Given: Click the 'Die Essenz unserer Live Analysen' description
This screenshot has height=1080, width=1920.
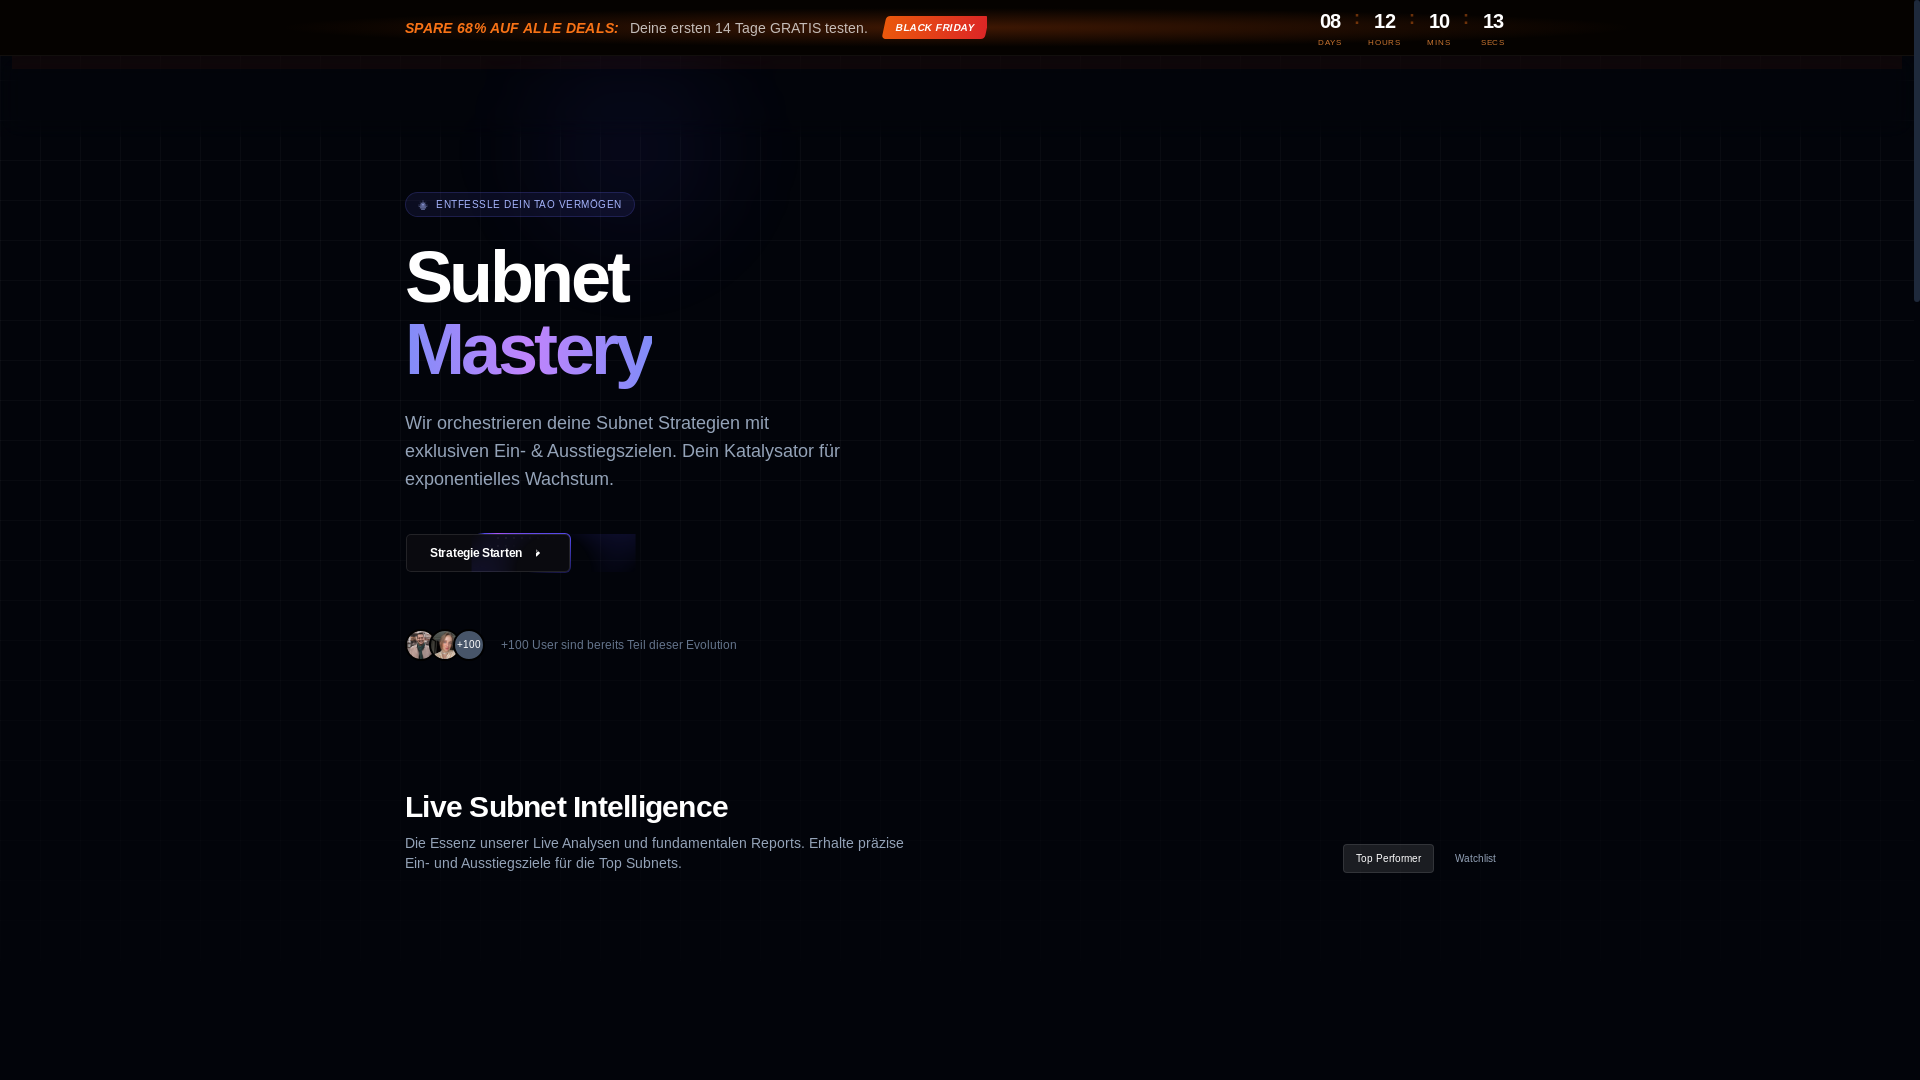Looking at the screenshot, I should pos(654,853).
